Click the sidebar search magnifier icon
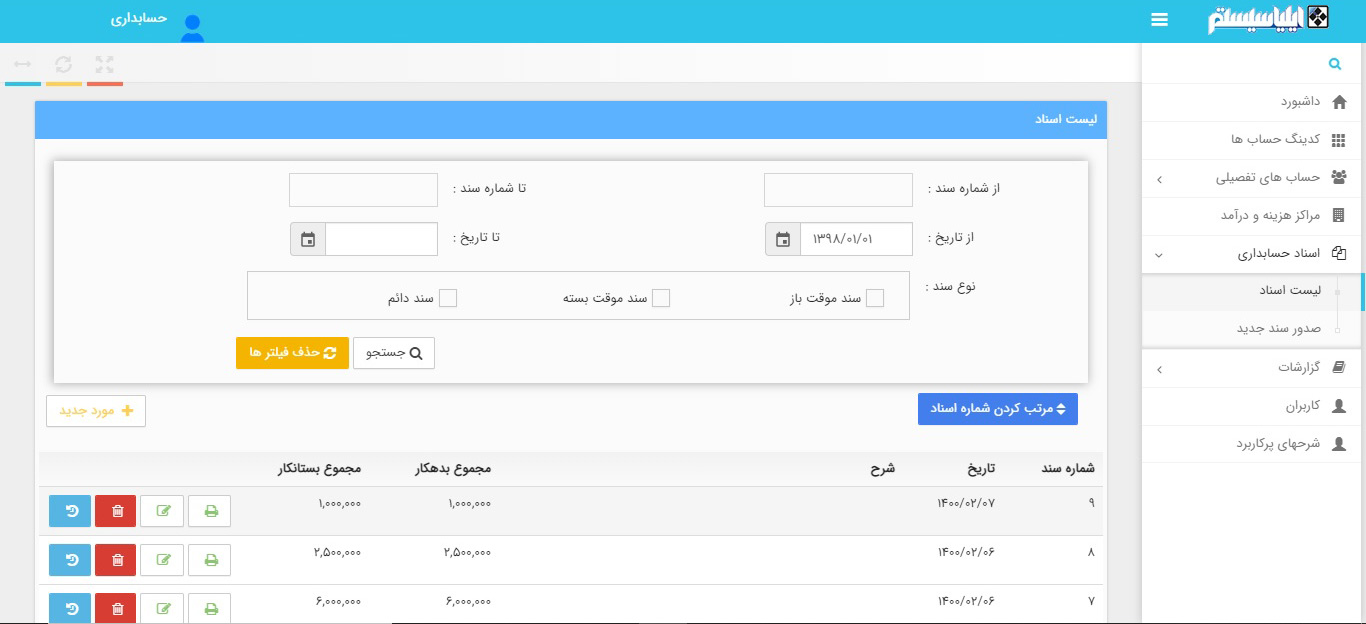The width and height of the screenshot is (1366, 624). [1334, 63]
